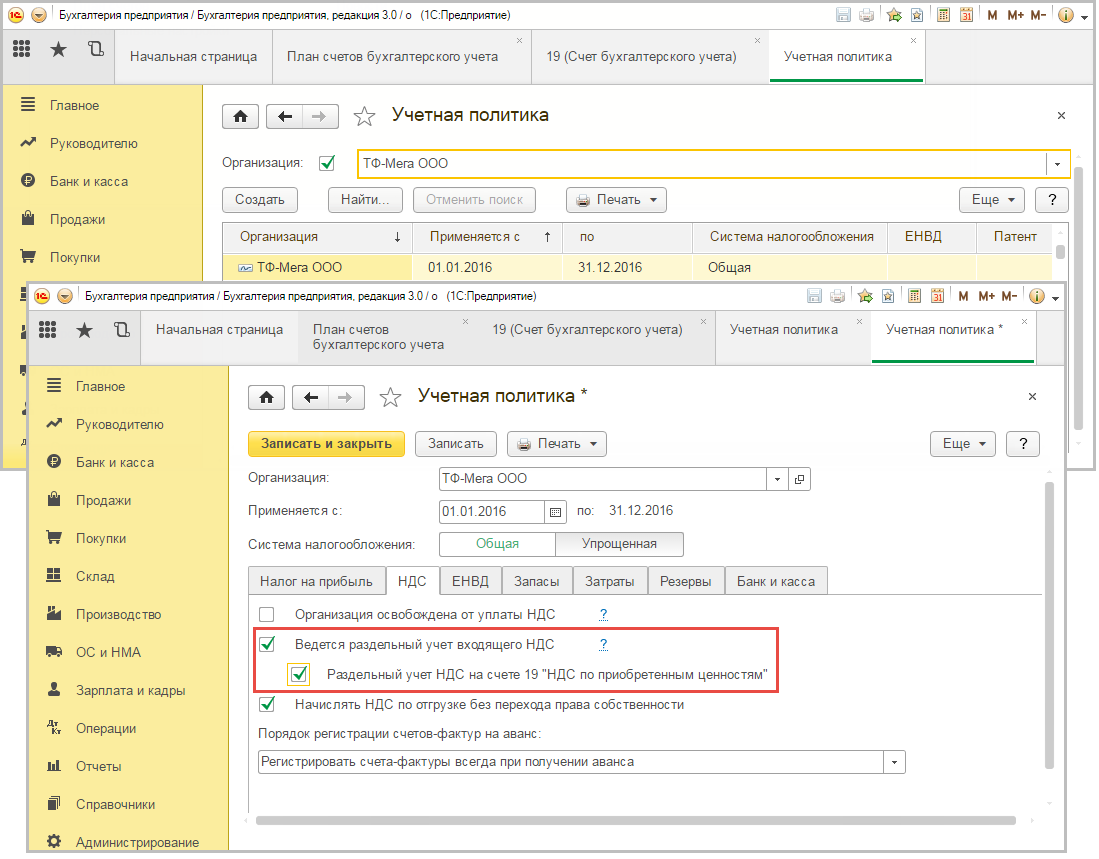Viewport: 1099px width, 859px height.
Task: Toggle Раздельный учет НДС на счете 19
Action: coord(299,674)
